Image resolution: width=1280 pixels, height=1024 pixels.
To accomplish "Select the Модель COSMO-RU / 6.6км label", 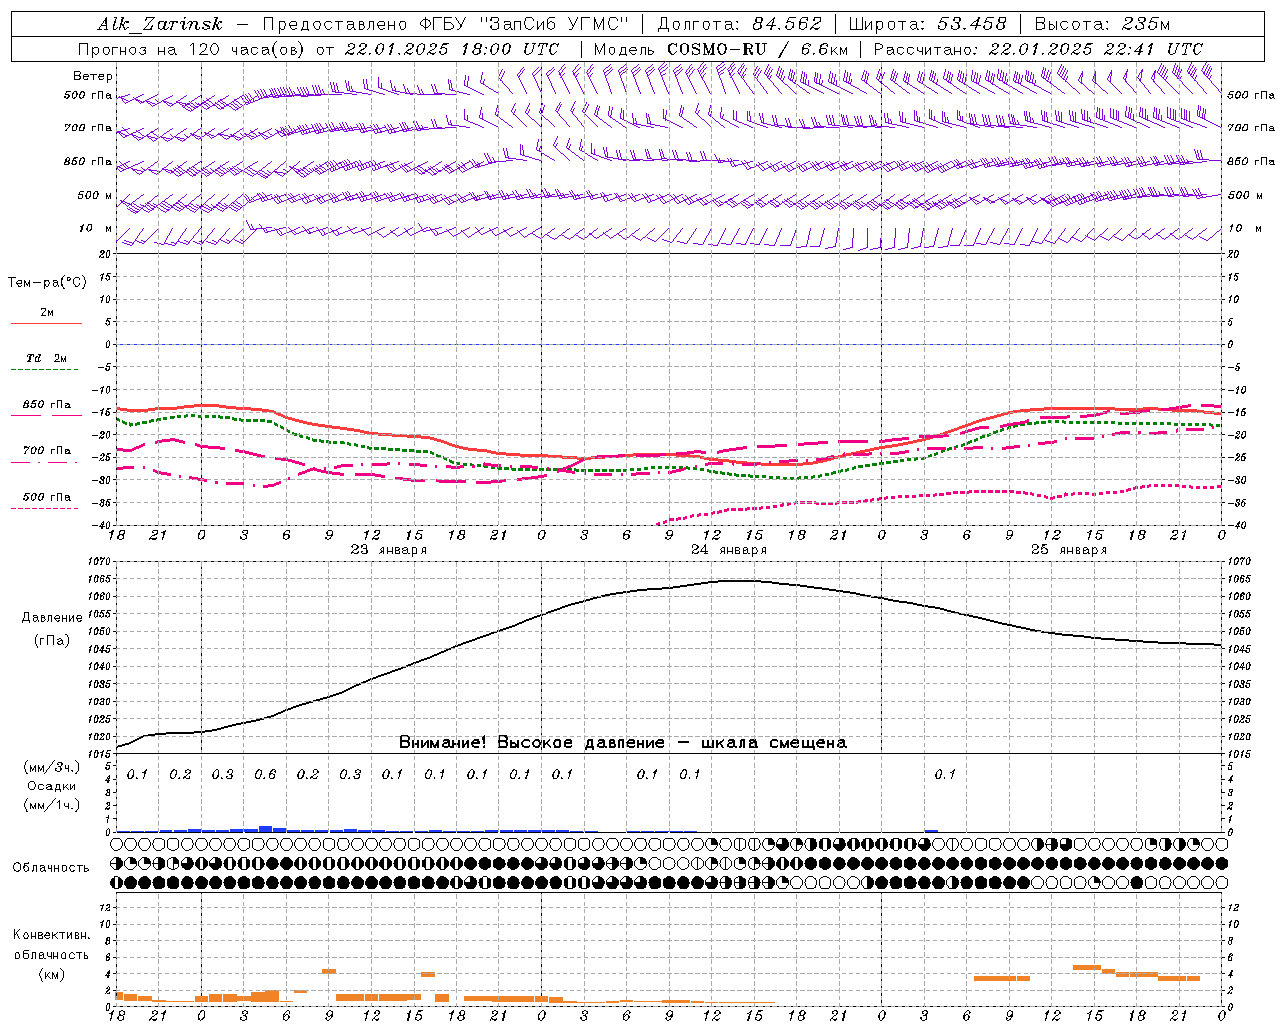I will point(721,49).
